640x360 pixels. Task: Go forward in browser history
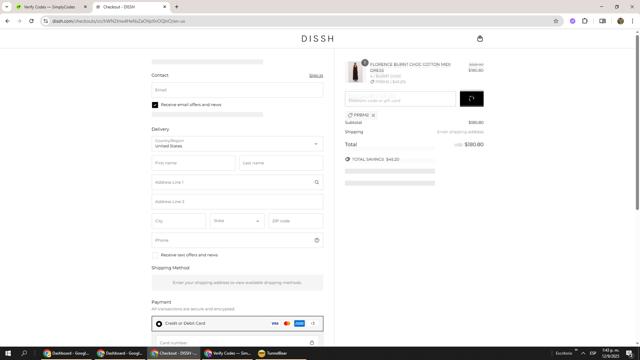[20, 21]
